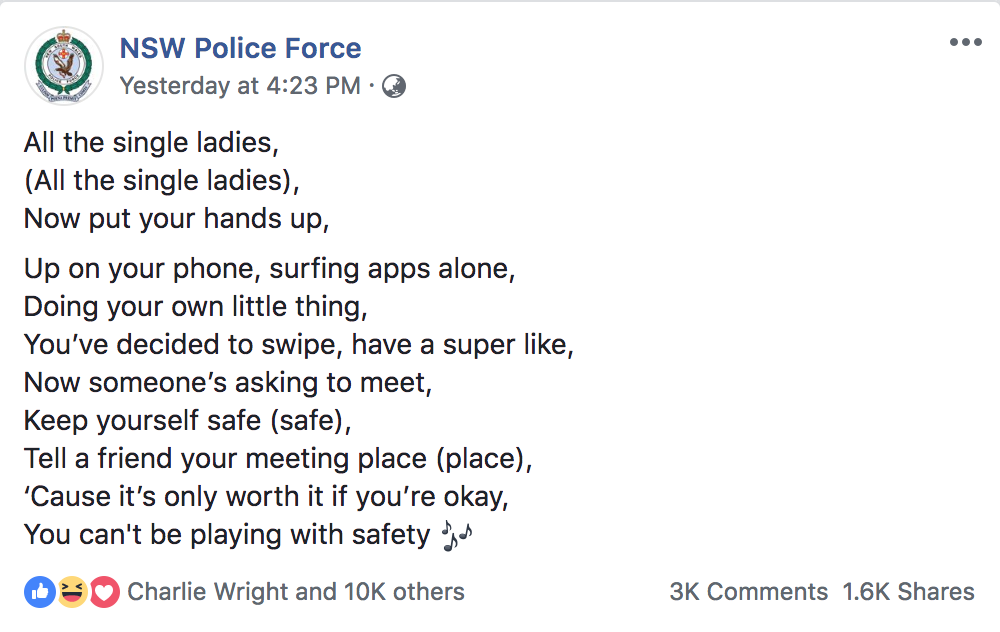1000x632 pixels.
Task: Open the three-dot post options menu
Action: pyautogui.click(x=966, y=42)
